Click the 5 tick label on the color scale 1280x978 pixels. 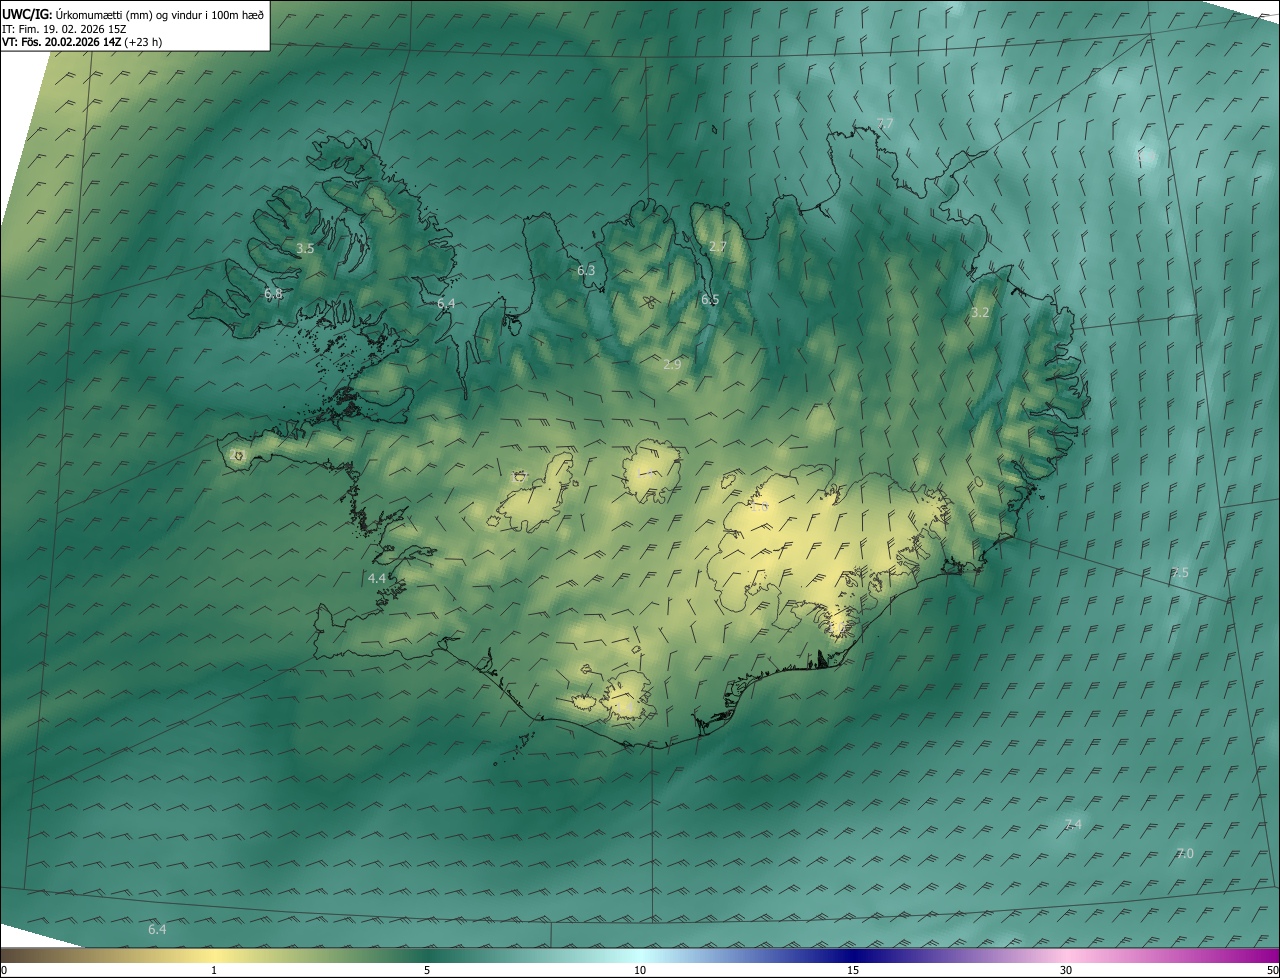pyautogui.click(x=427, y=970)
